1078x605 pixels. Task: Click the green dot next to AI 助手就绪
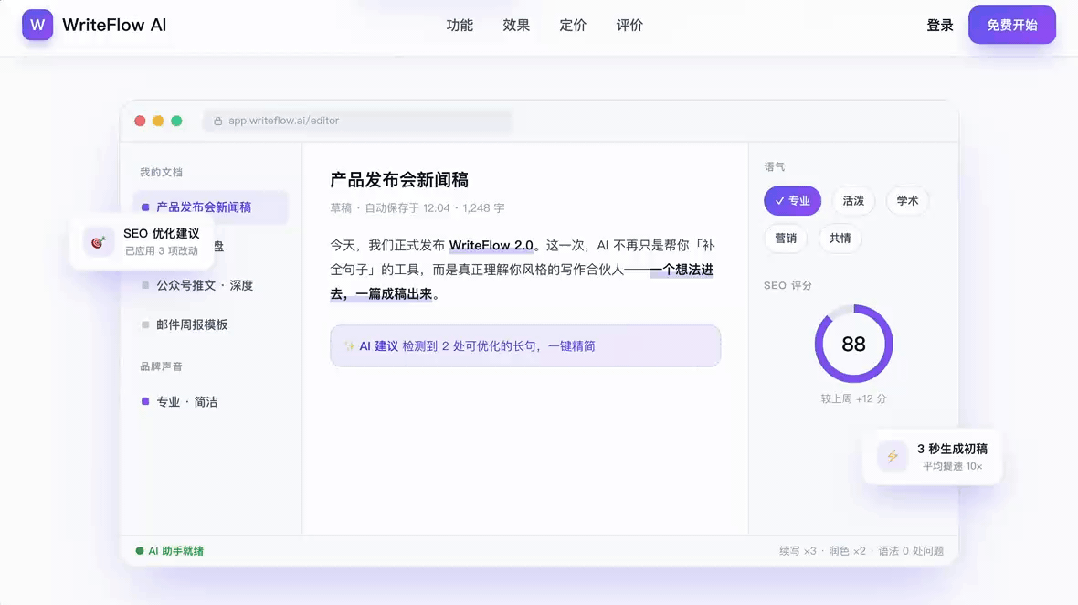[x=140, y=551]
